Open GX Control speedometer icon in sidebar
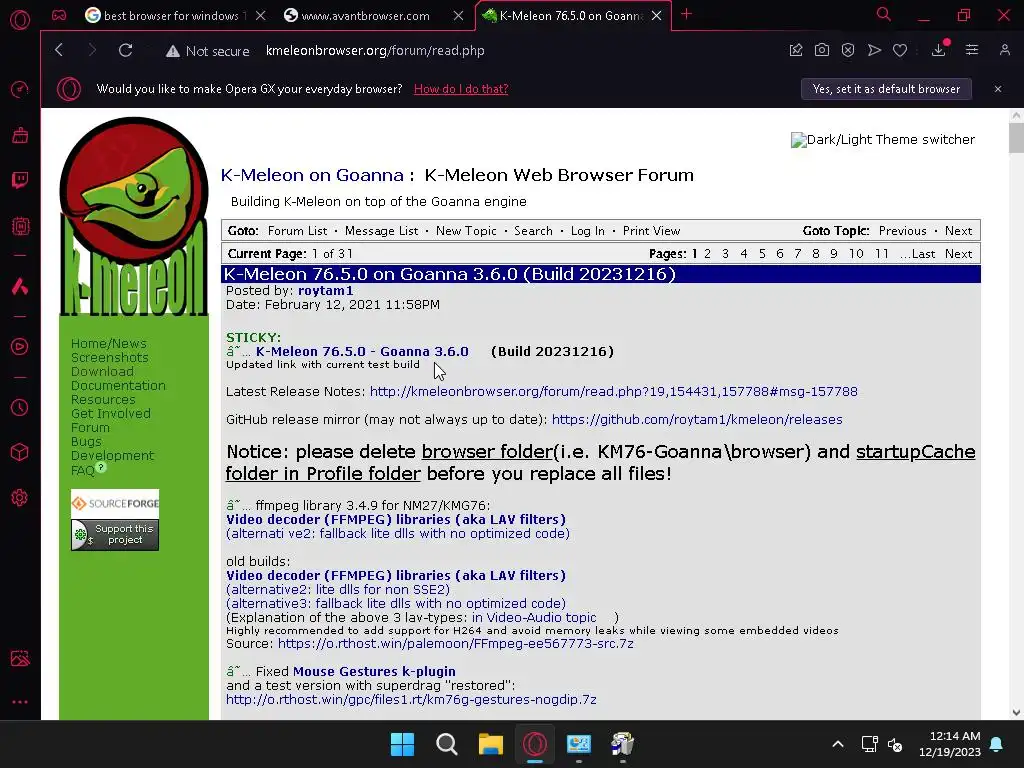Viewport: 1024px width, 768px height. [x=20, y=89]
